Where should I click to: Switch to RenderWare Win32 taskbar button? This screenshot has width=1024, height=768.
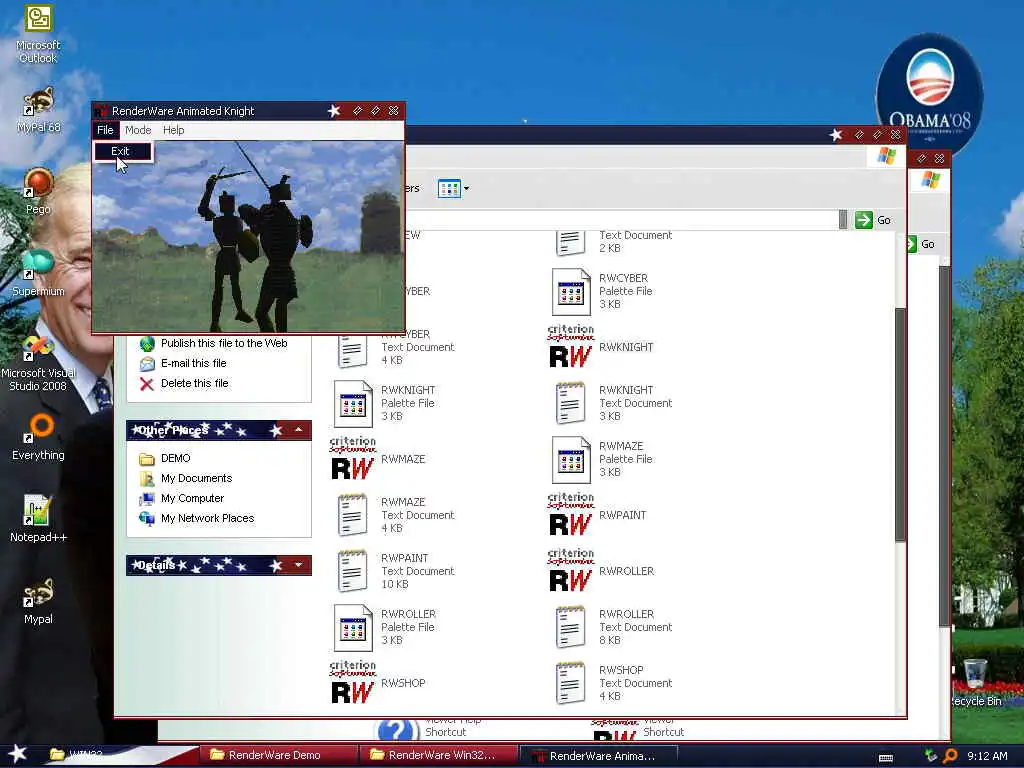(x=438, y=755)
